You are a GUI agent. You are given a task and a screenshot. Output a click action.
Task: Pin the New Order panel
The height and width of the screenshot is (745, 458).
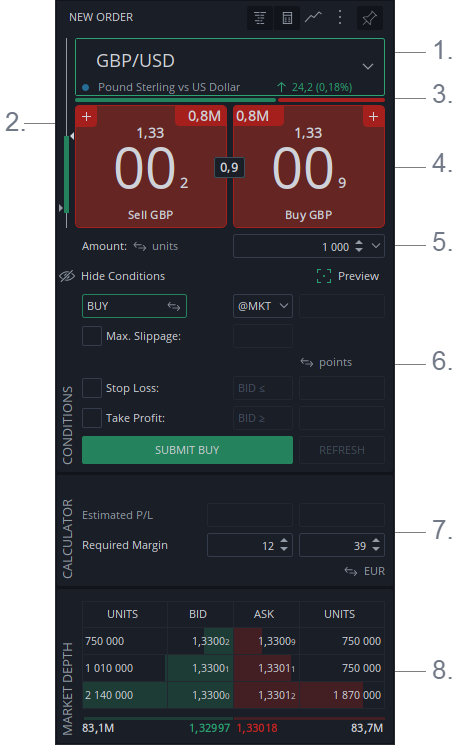[x=369, y=18]
